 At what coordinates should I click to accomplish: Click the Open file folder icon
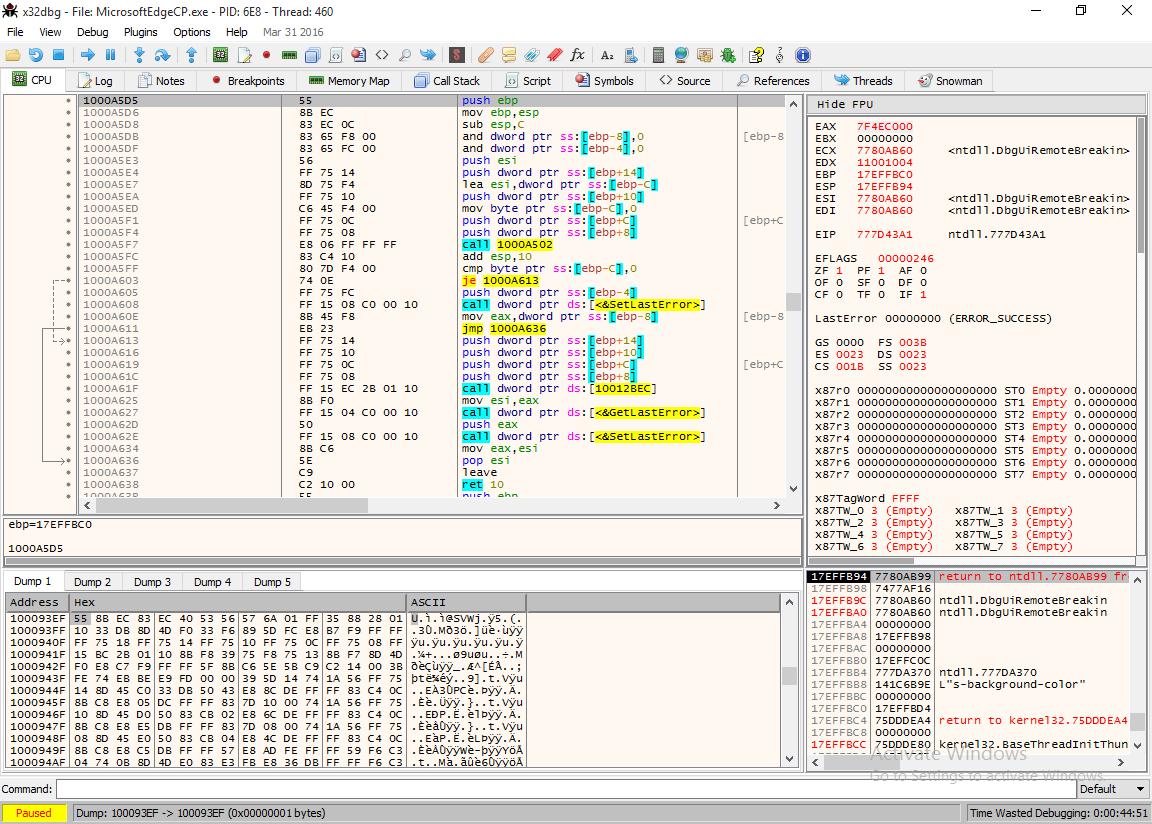tap(13, 55)
